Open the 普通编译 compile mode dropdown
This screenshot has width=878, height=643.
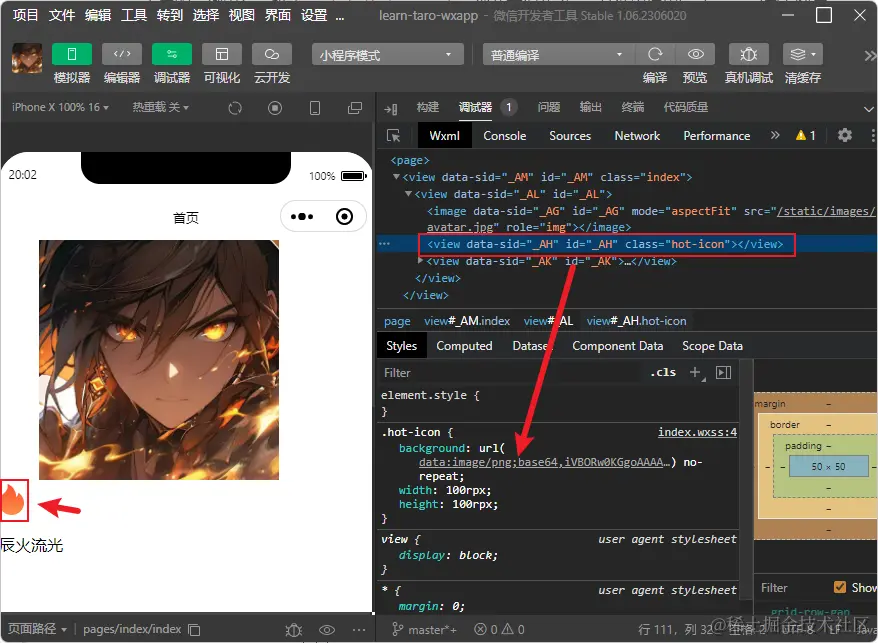(x=558, y=55)
